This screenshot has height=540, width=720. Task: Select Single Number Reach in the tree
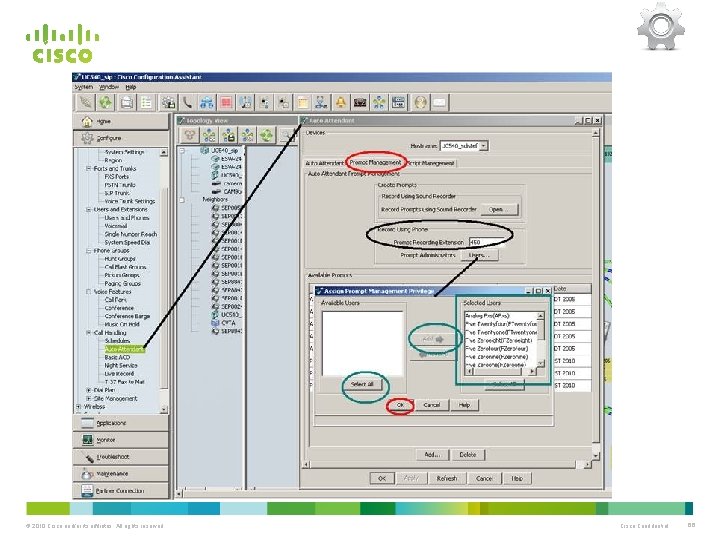131,234
